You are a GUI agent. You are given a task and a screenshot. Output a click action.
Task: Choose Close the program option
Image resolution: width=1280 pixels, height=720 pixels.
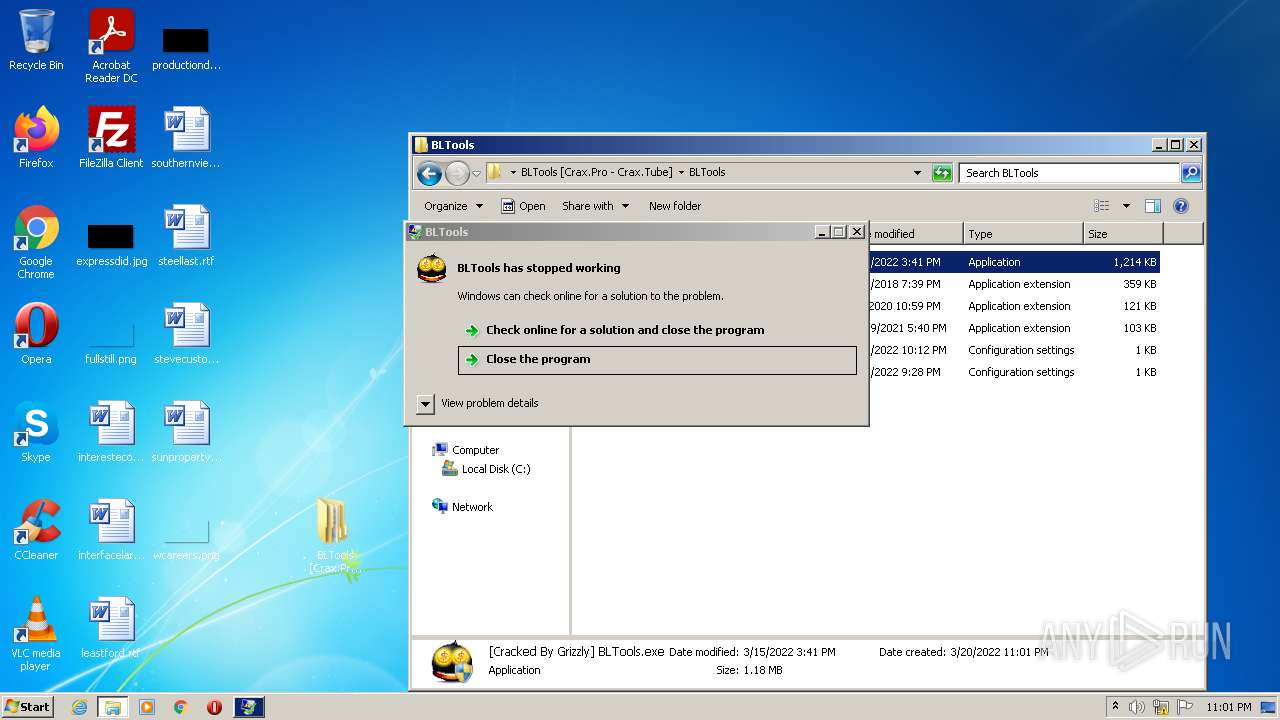(657, 360)
